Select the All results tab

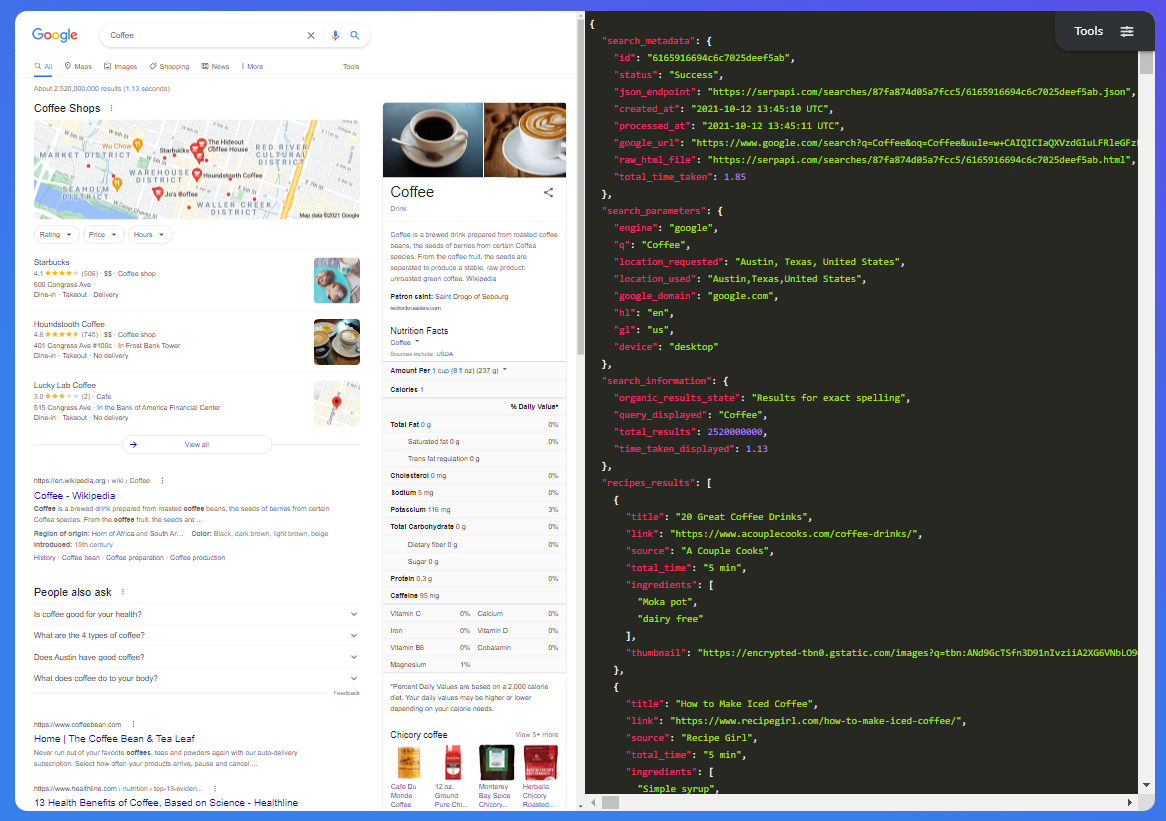(x=43, y=66)
